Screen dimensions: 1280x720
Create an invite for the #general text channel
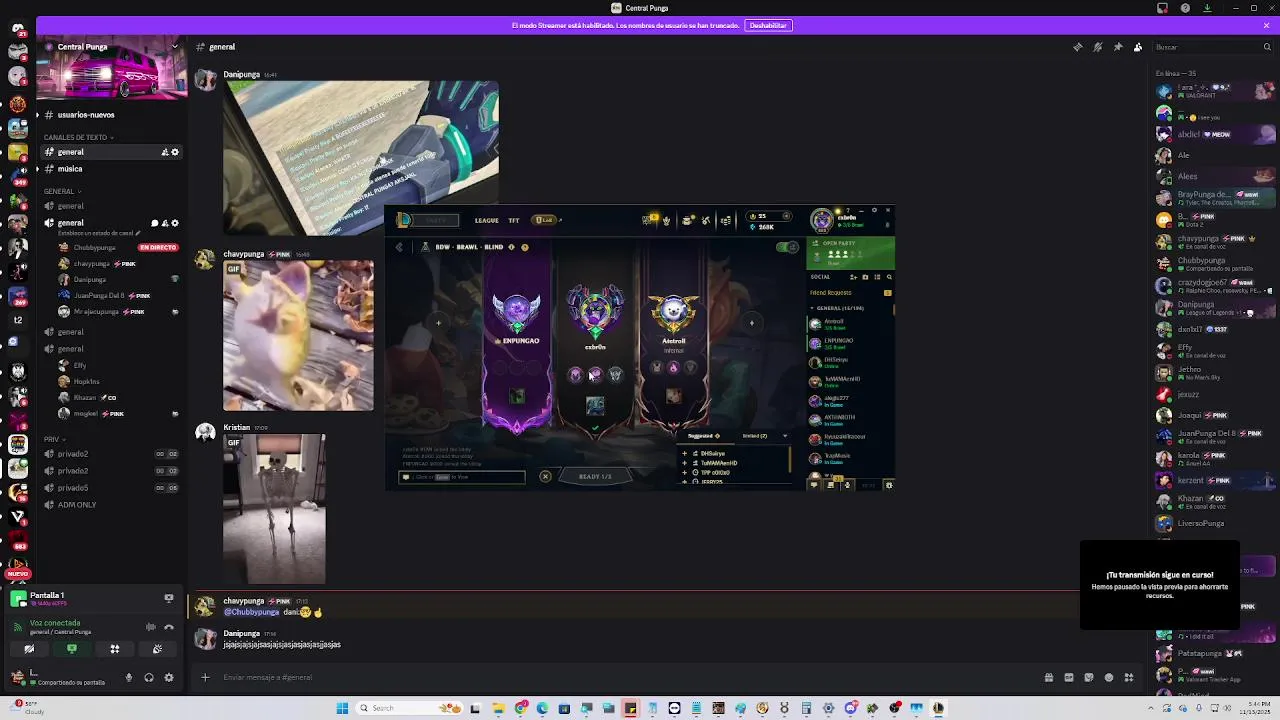coord(164,152)
